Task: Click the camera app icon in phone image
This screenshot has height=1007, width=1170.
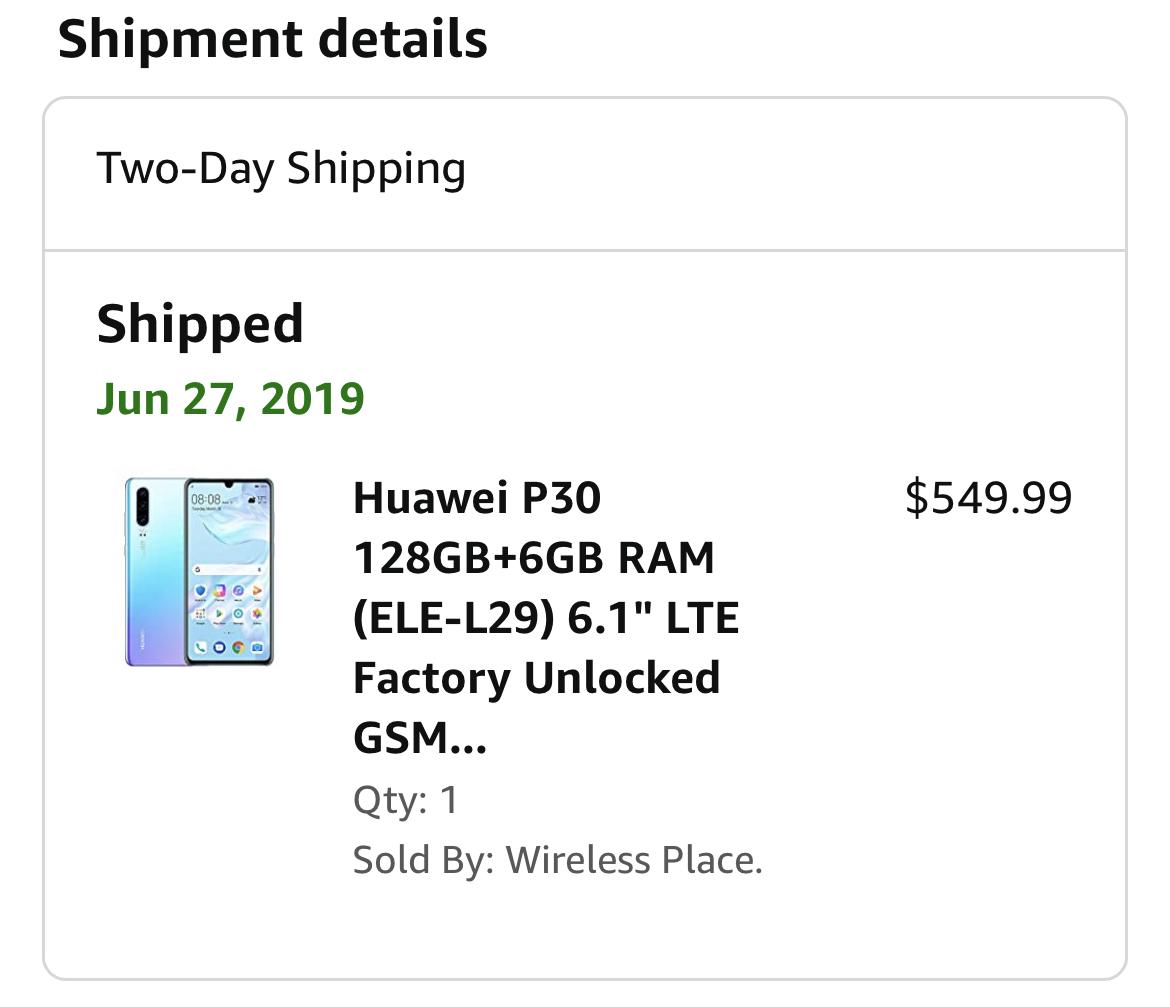Action: click(x=257, y=647)
